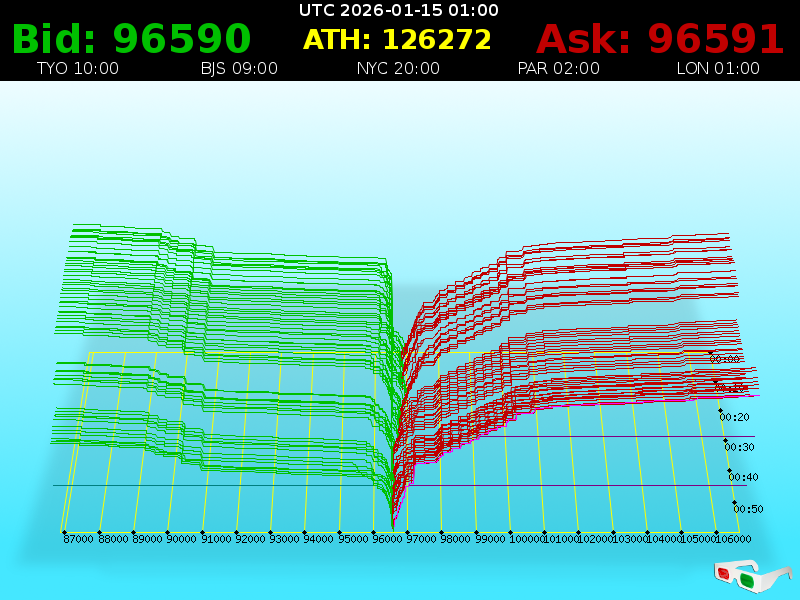Image resolution: width=800 pixels, height=600 pixels.
Task: Click the 00:00 time axis marker
Action: pos(725,359)
